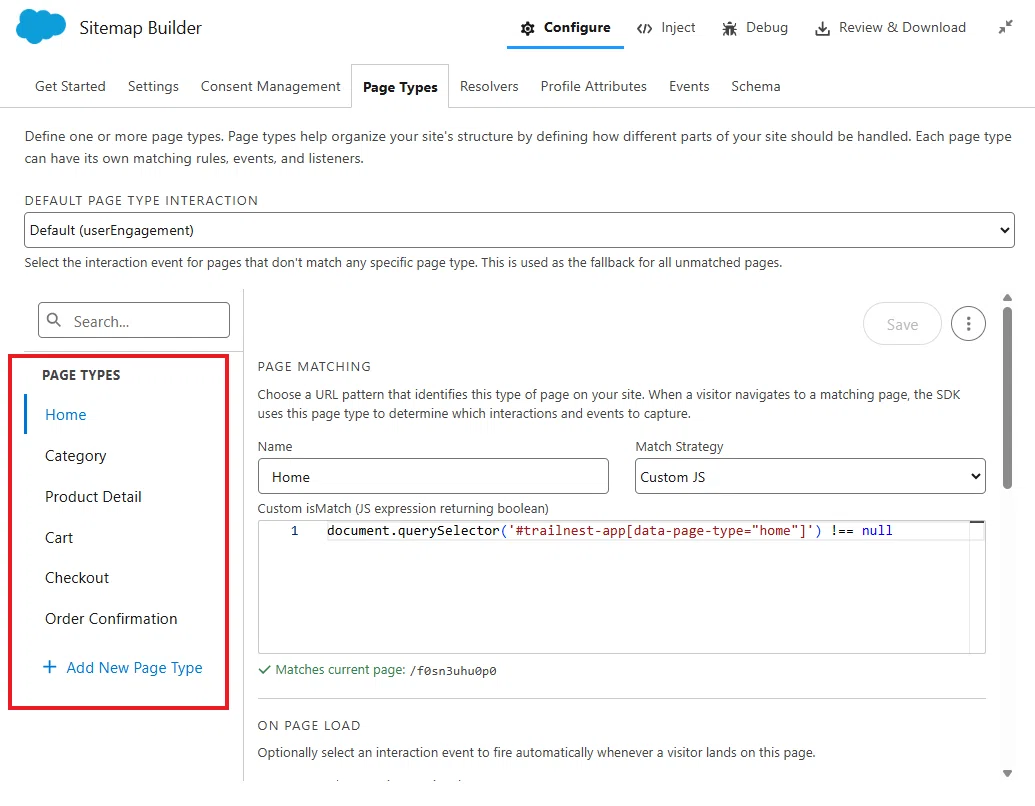Open the Profile Attributes tab

593,86
